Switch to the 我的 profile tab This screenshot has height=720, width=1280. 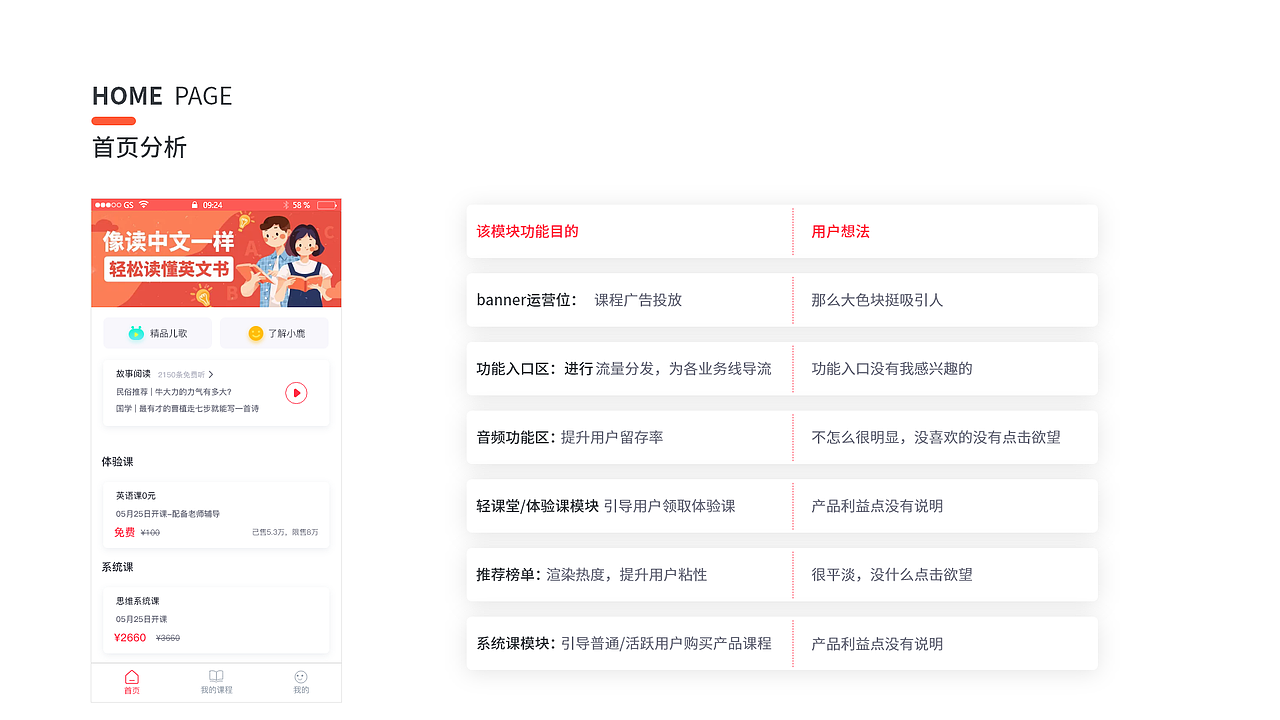point(301,683)
